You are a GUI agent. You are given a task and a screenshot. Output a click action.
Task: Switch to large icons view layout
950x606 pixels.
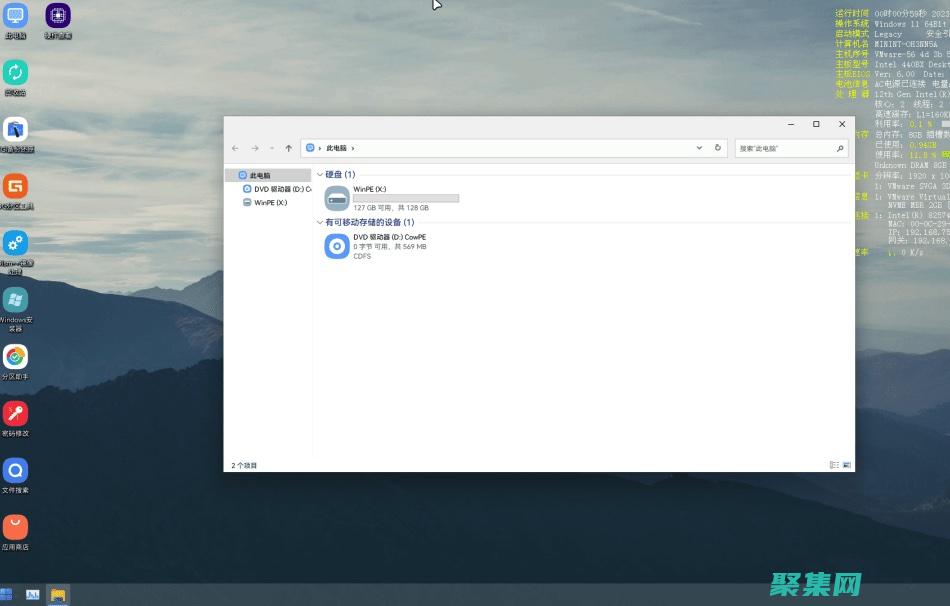click(x=847, y=465)
